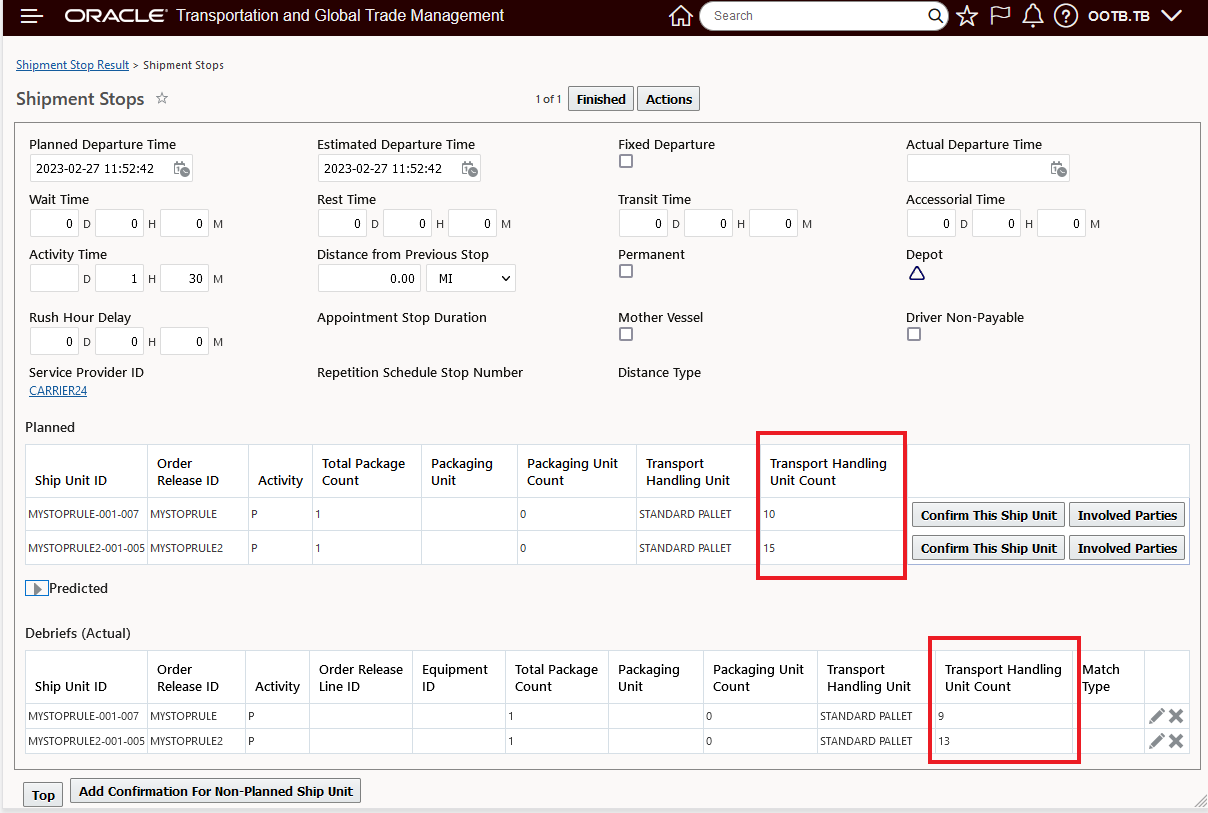Open Actual Departure Time calendar picker
Viewport: 1208px width, 813px height.
[1058, 169]
